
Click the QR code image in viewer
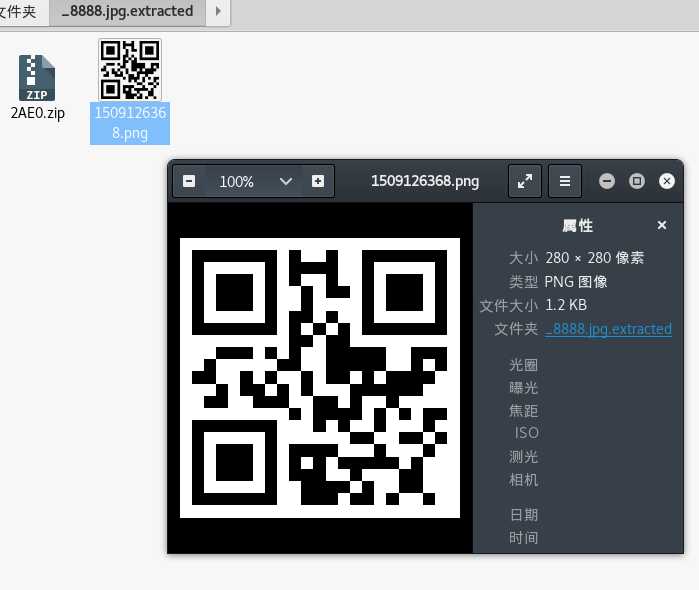(320, 378)
